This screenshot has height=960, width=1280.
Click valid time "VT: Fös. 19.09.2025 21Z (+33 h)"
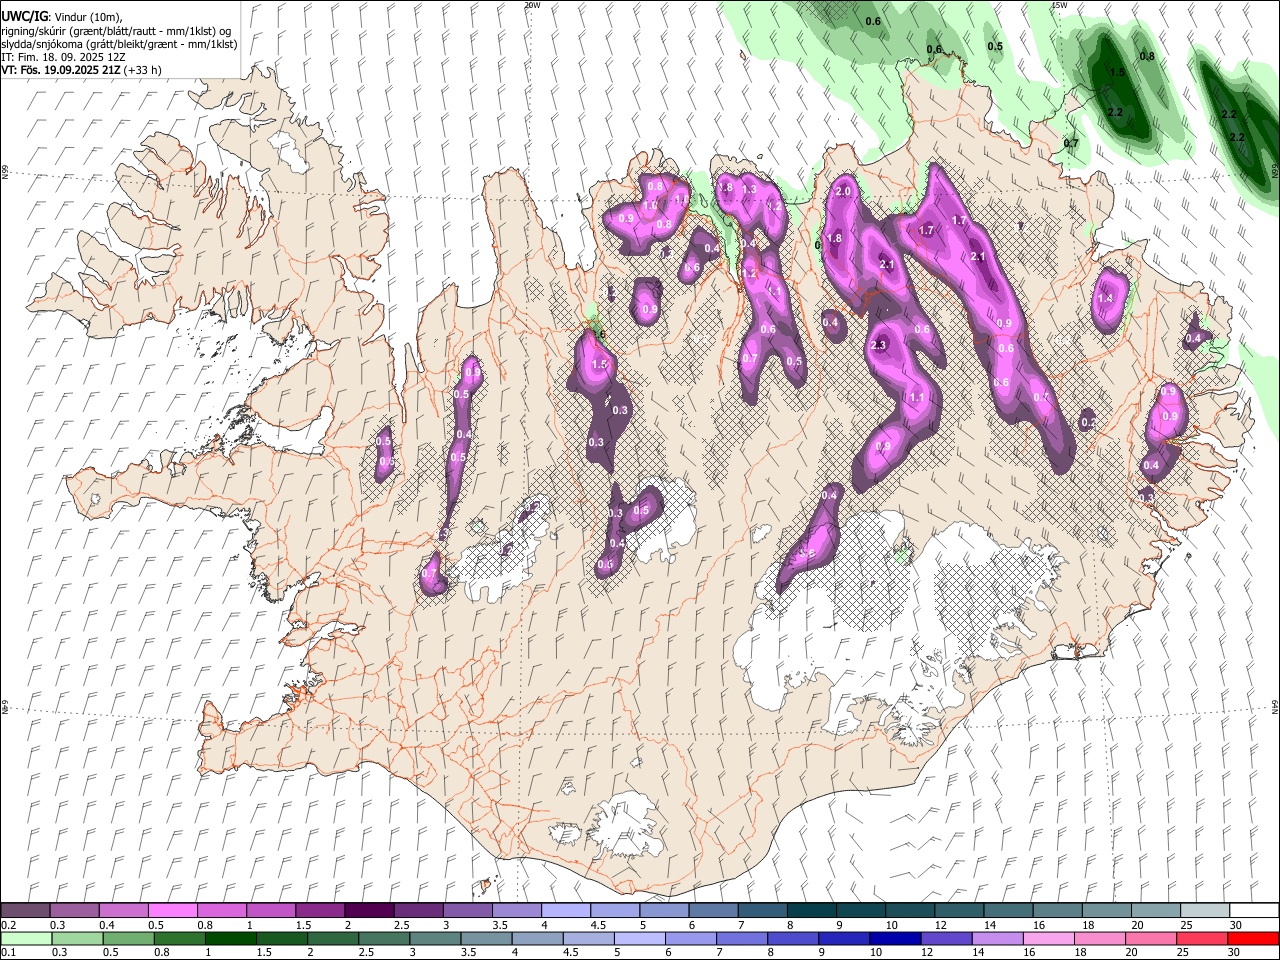(x=81, y=70)
